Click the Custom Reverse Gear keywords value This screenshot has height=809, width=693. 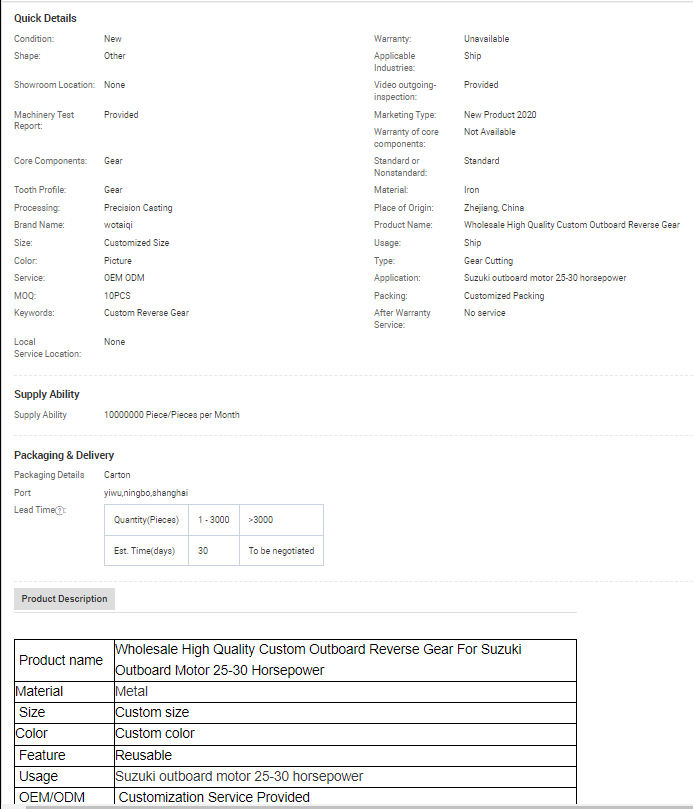[x=146, y=313]
